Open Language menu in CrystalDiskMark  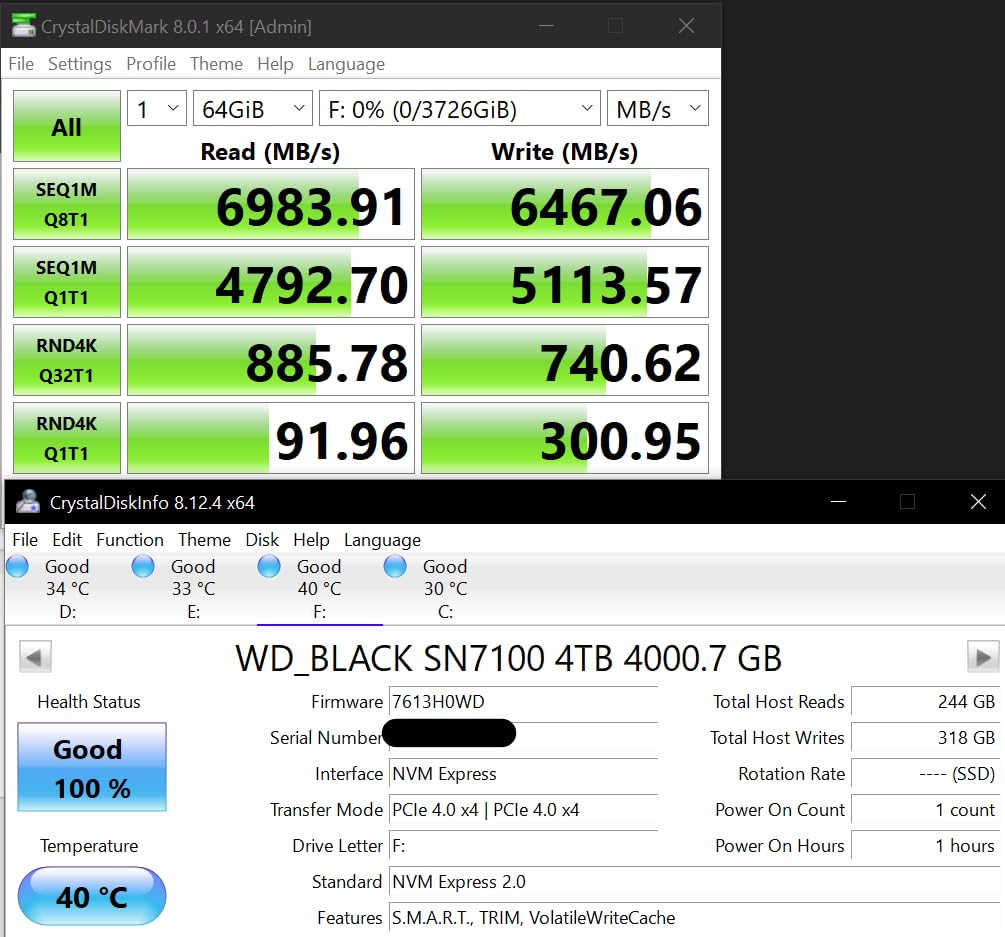346,64
